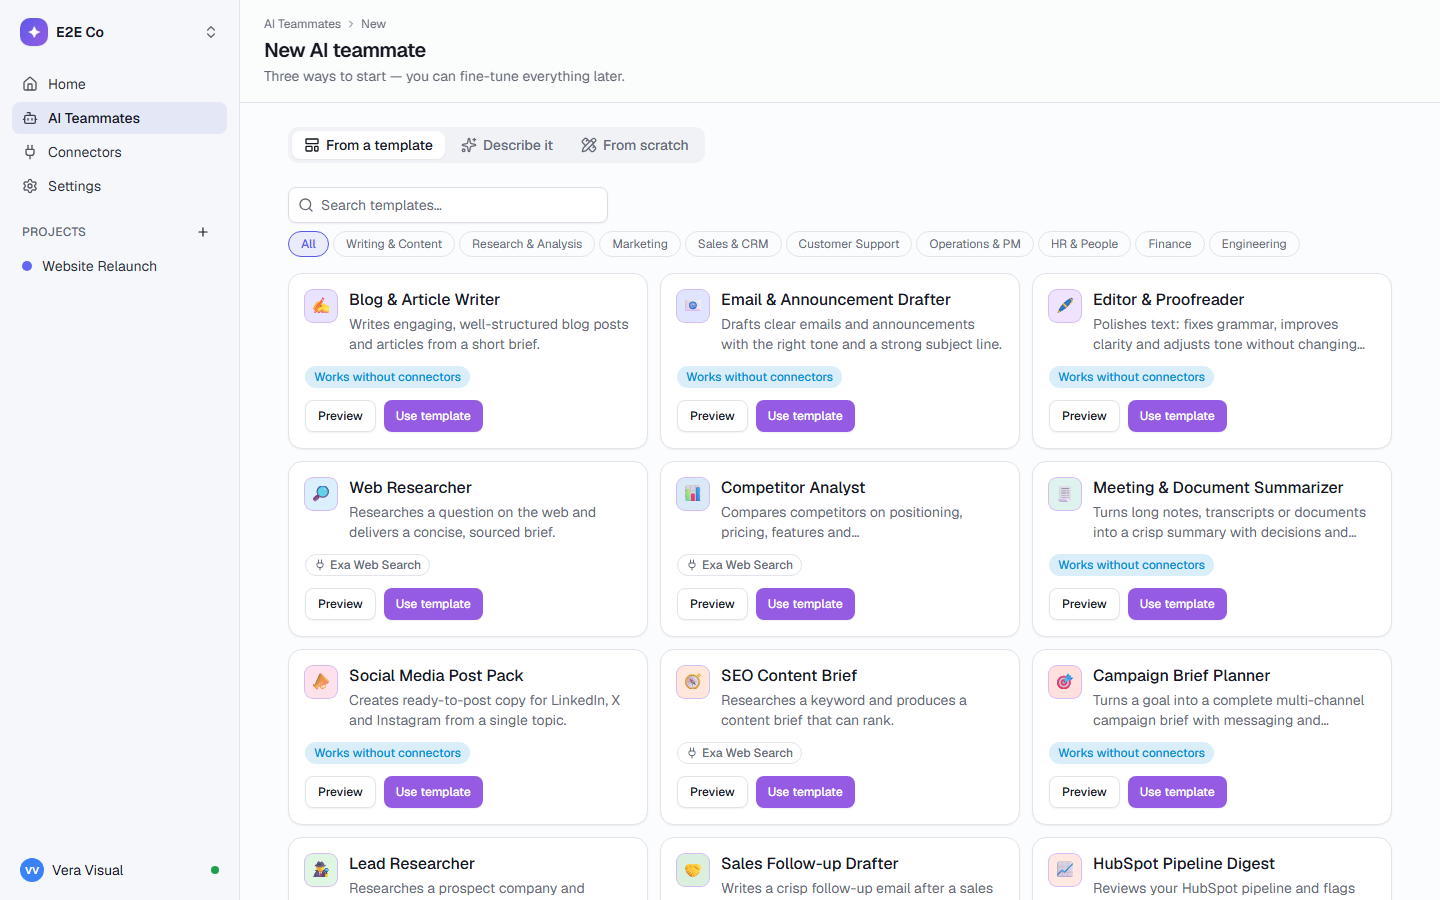The height and width of the screenshot is (900, 1440).
Task: Click the Connectors plug icon
Action: [x=30, y=152]
